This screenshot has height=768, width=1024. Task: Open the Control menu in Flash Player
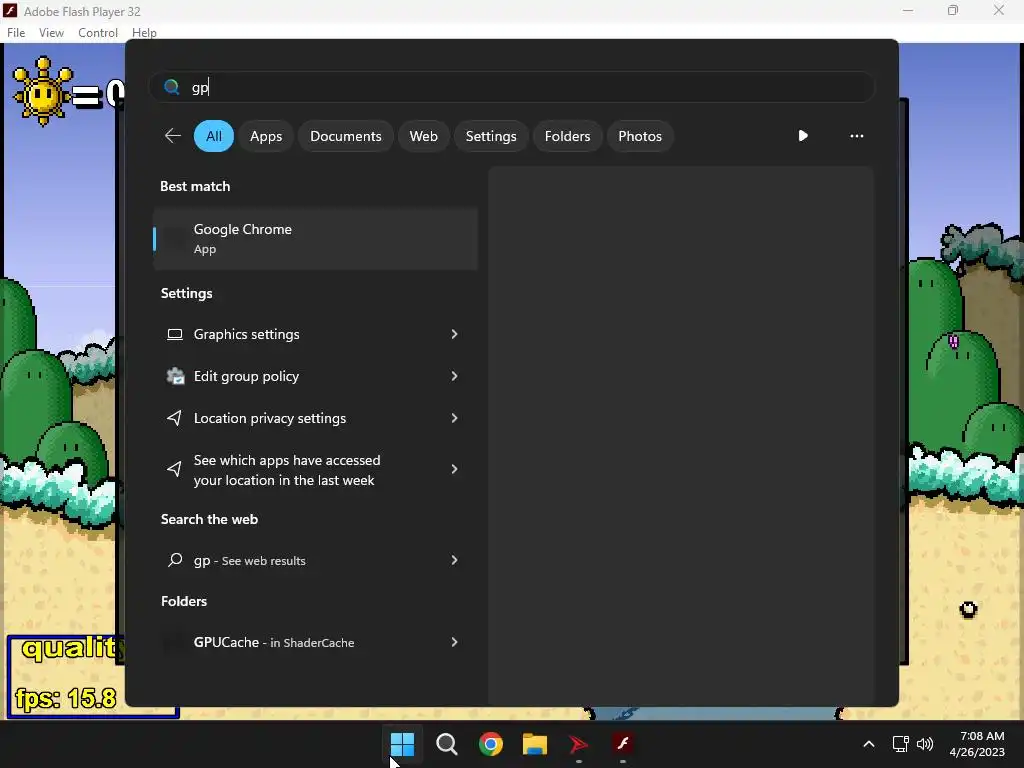(98, 33)
